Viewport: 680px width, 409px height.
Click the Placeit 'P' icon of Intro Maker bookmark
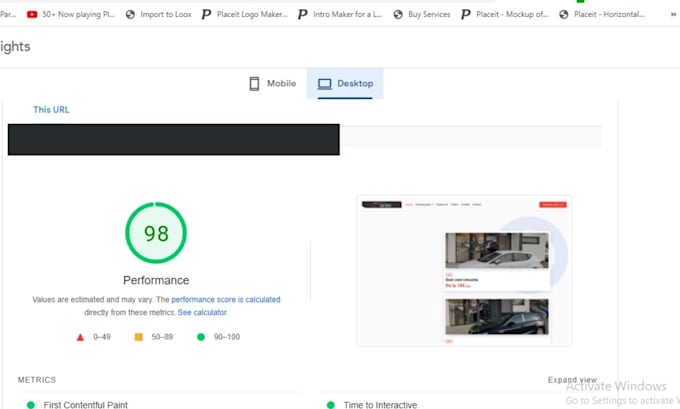[303, 14]
